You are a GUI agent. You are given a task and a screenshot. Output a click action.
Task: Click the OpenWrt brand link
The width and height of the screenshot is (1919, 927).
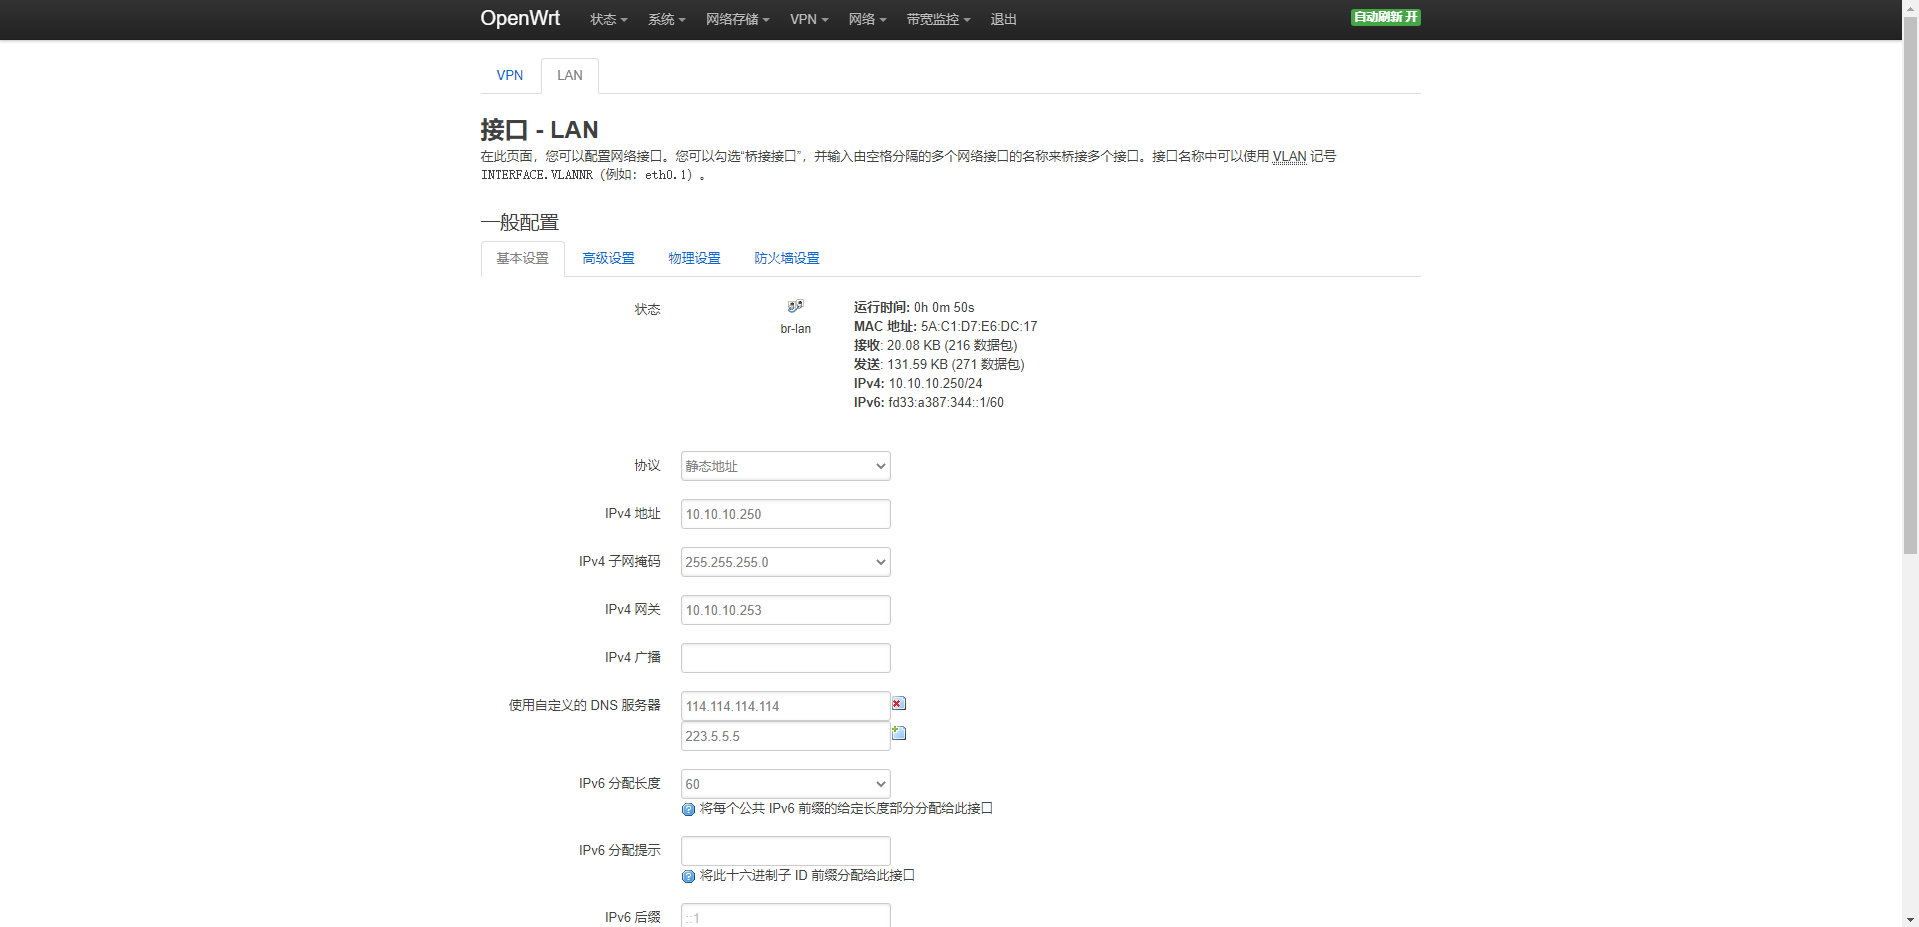pyautogui.click(x=520, y=18)
